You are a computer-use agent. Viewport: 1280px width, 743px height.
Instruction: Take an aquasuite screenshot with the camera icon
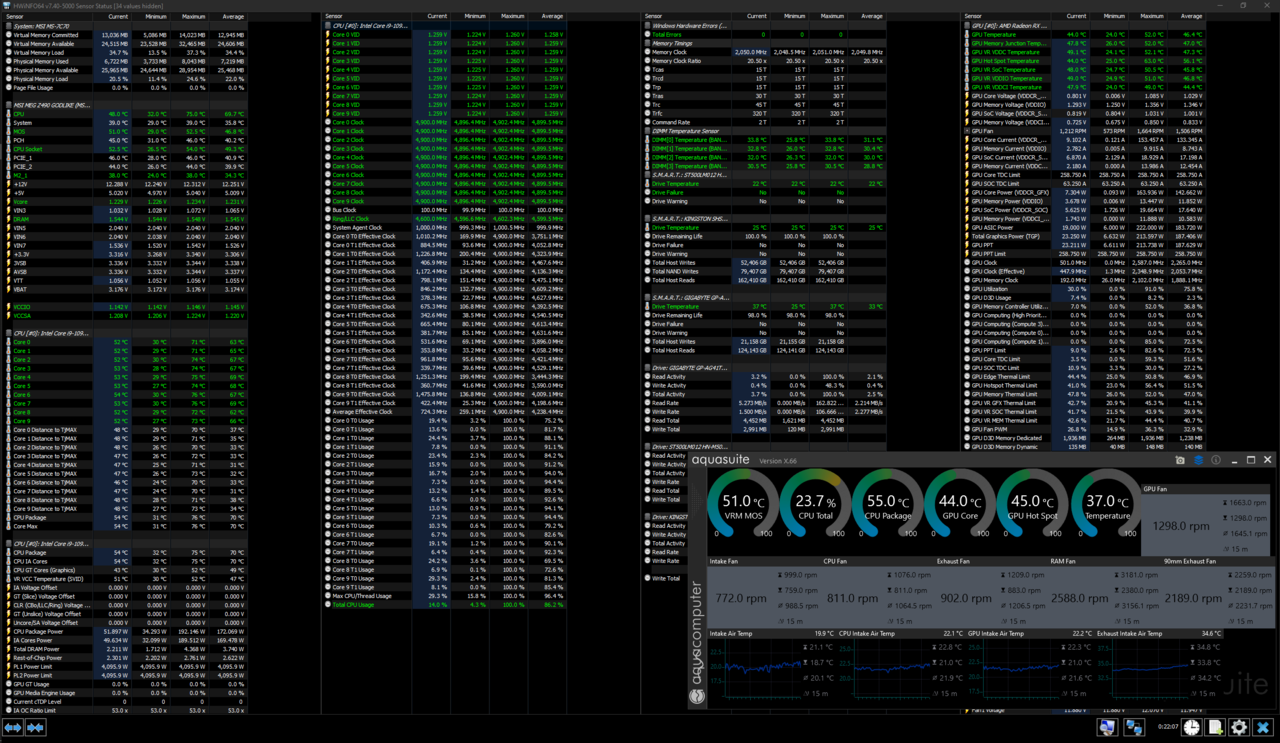coord(1180,460)
